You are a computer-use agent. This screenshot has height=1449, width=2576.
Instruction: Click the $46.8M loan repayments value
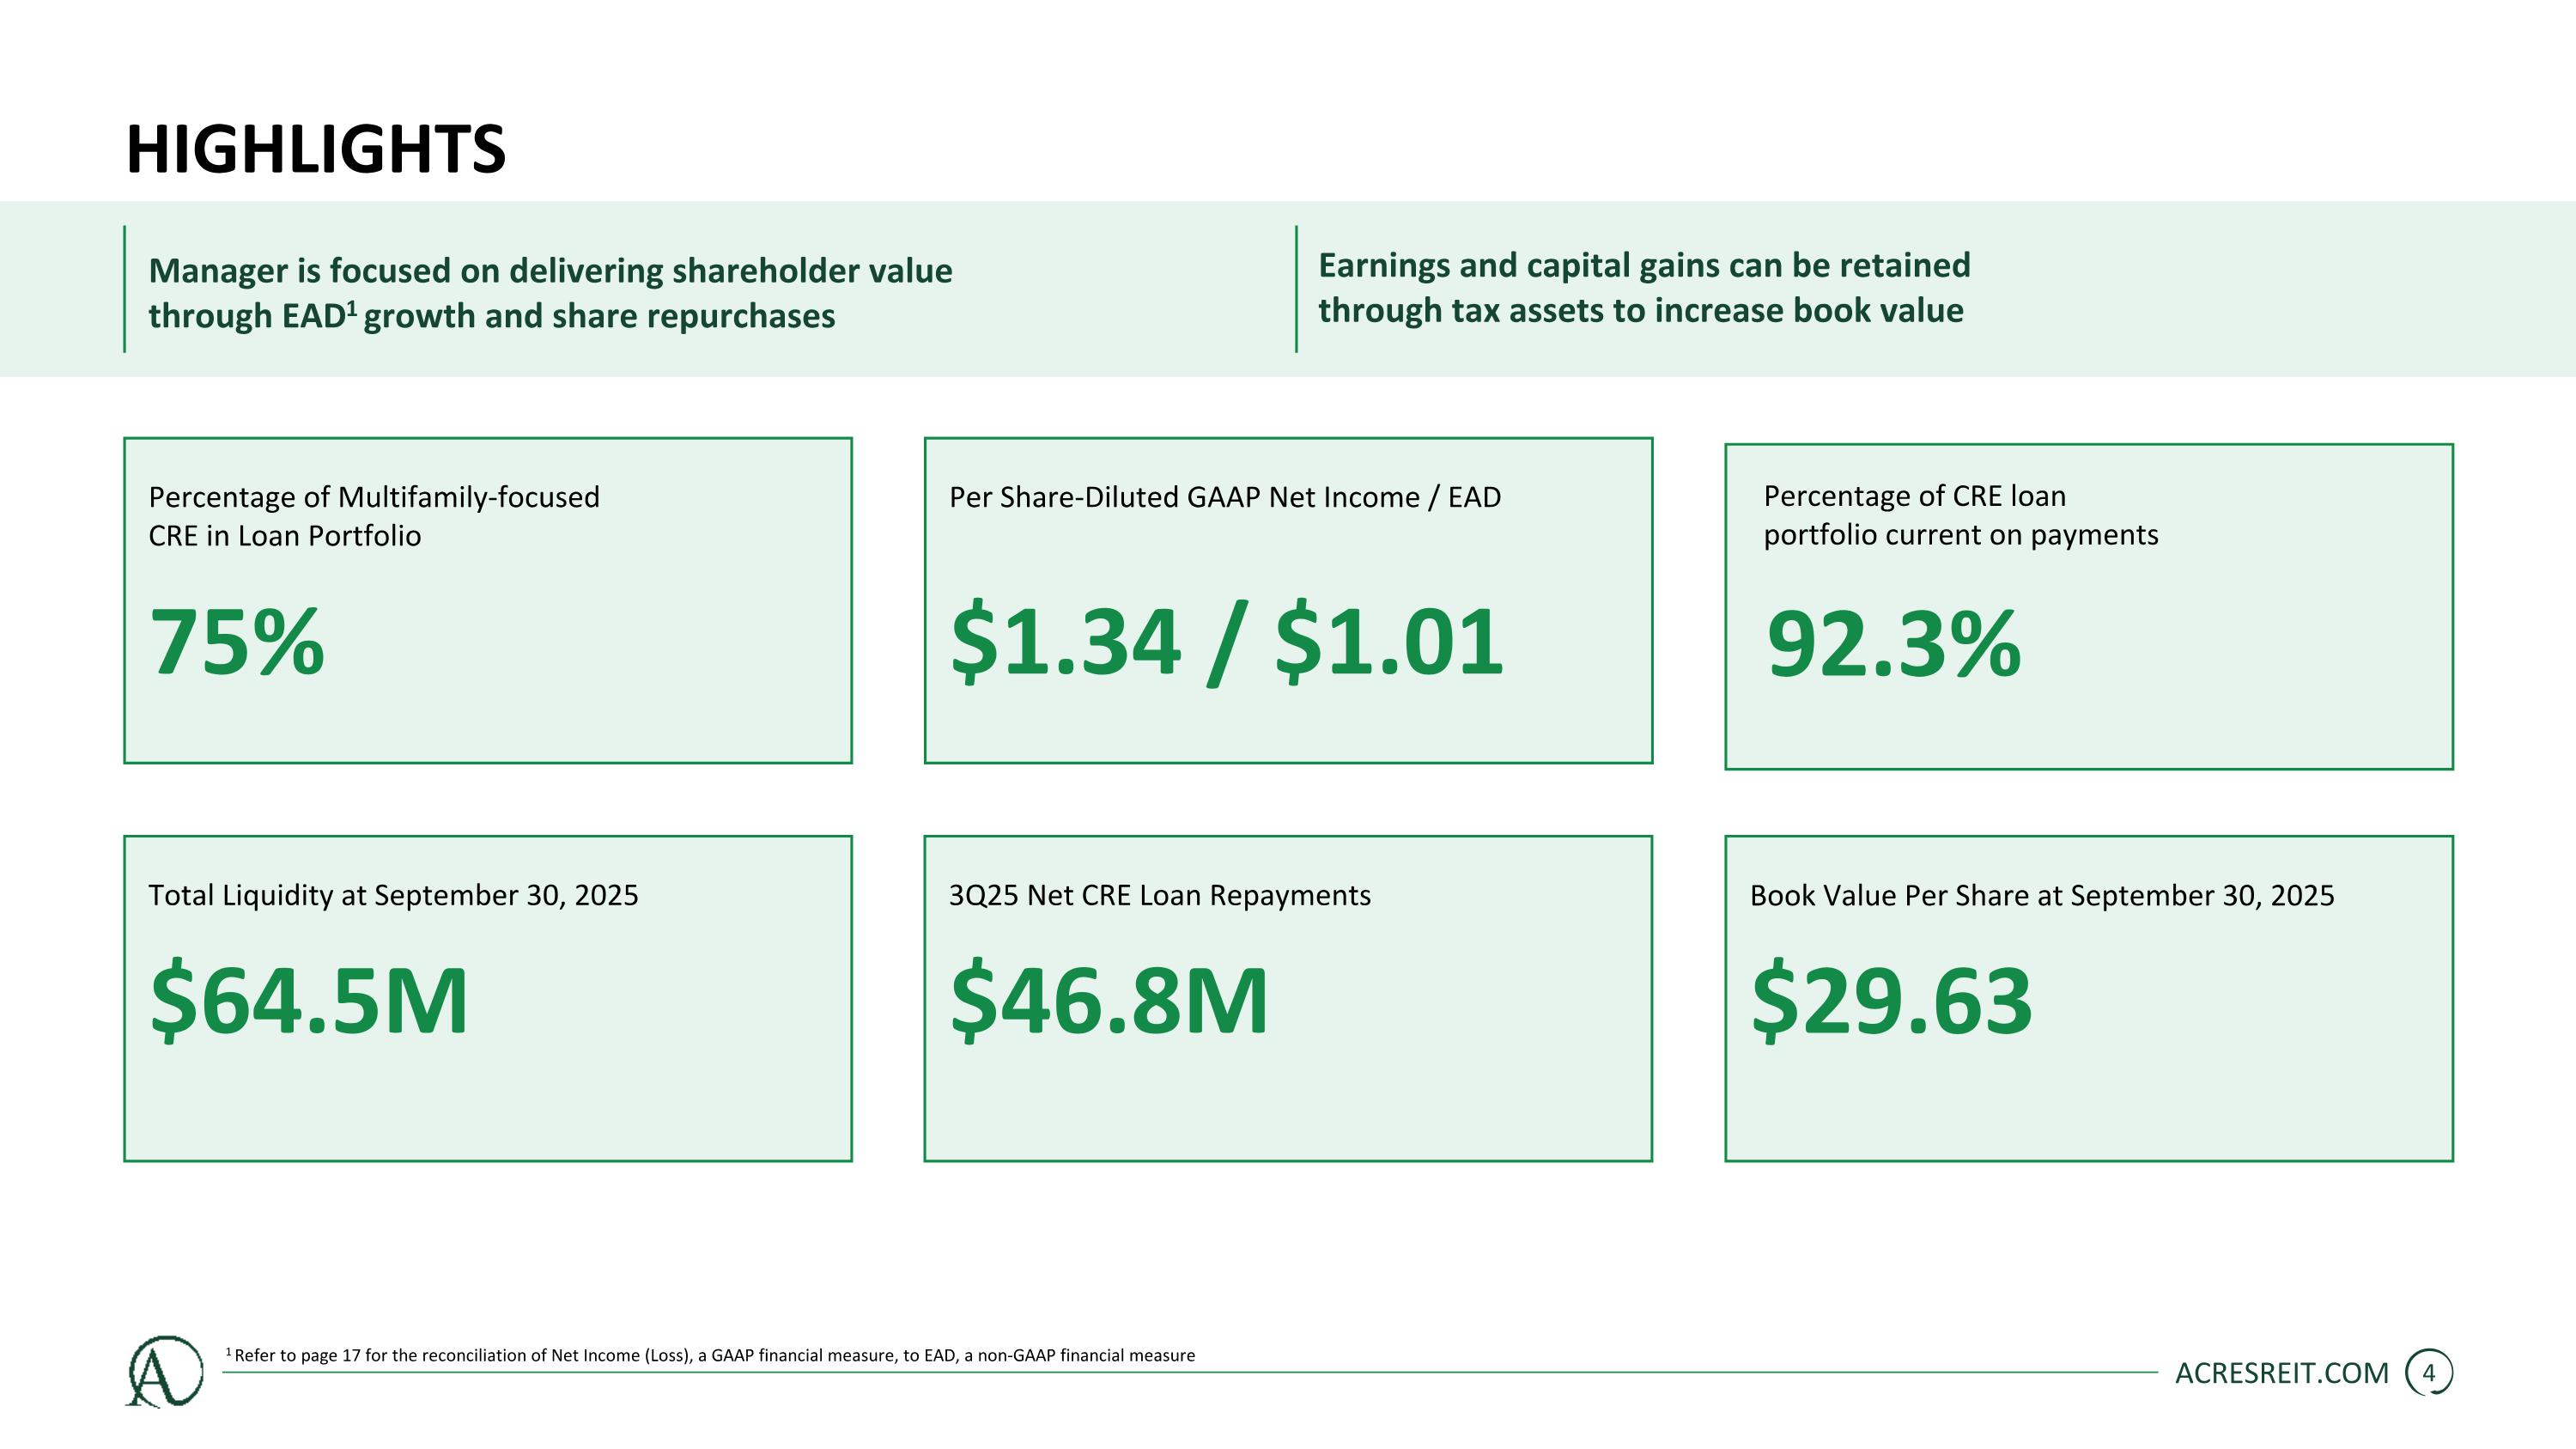[x=1109, y=1000]
